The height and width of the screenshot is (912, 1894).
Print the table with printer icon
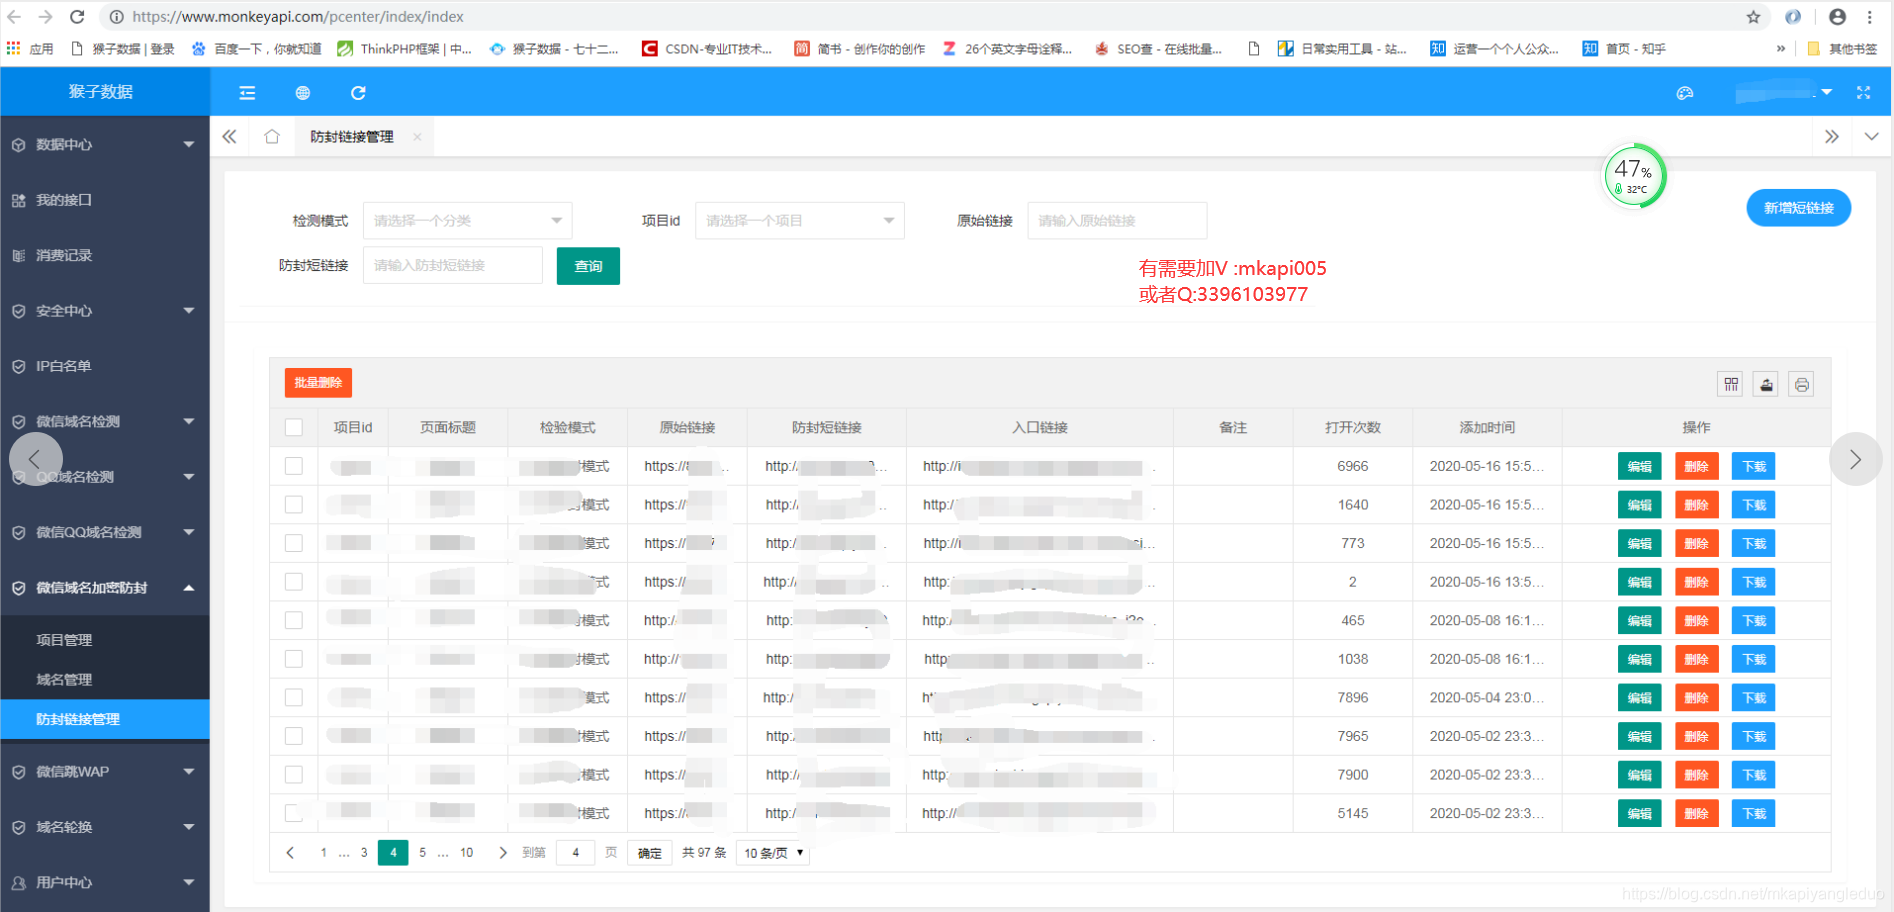[x=1801, y=384]
